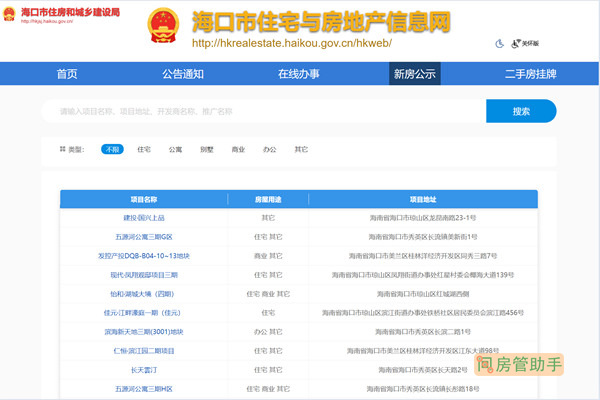Image resolution: width=600 pixels, height=400 pixels.
Task: Click the 项目地址 column header
Action: [423, 199]
